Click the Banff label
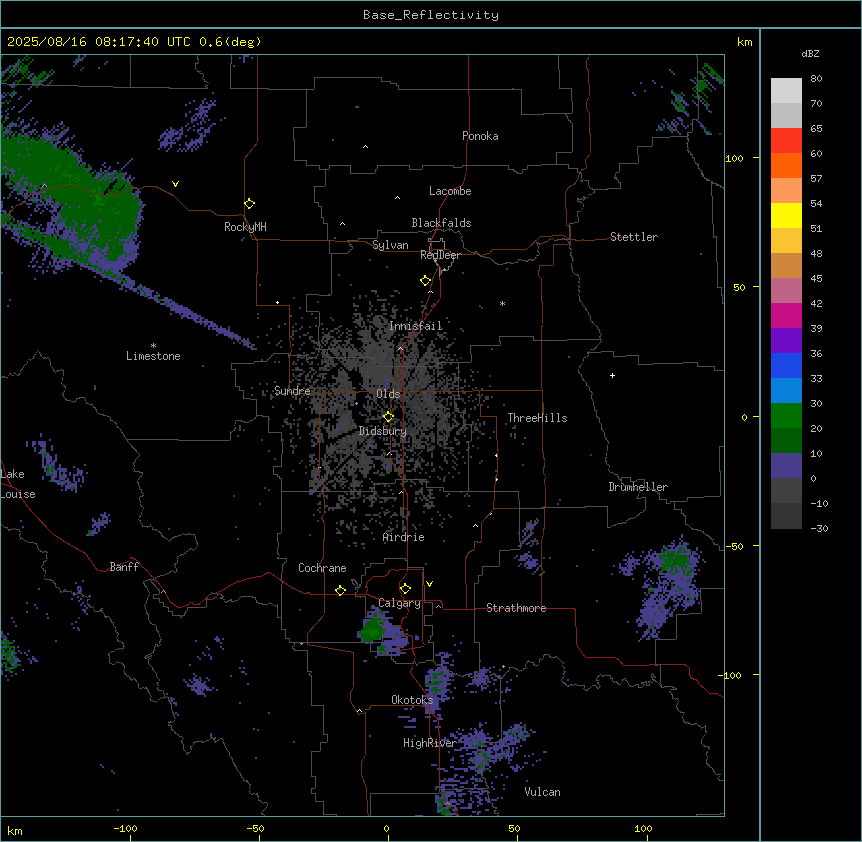862x842 pixels. 124,567
